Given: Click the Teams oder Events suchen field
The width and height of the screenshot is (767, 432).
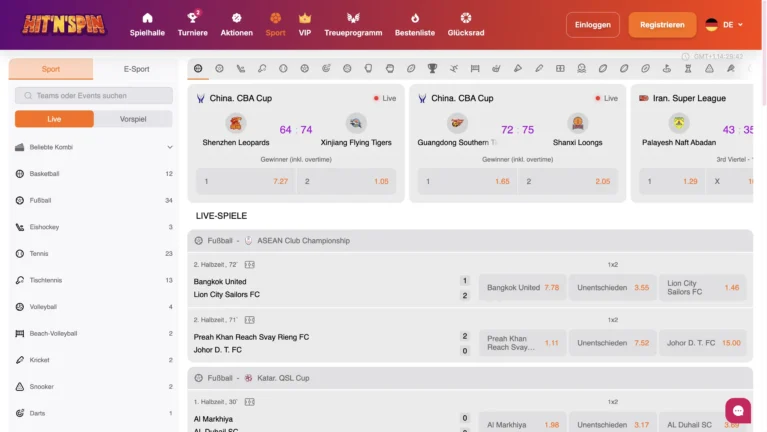Looking at the screenshot, I should click(94, 95).
